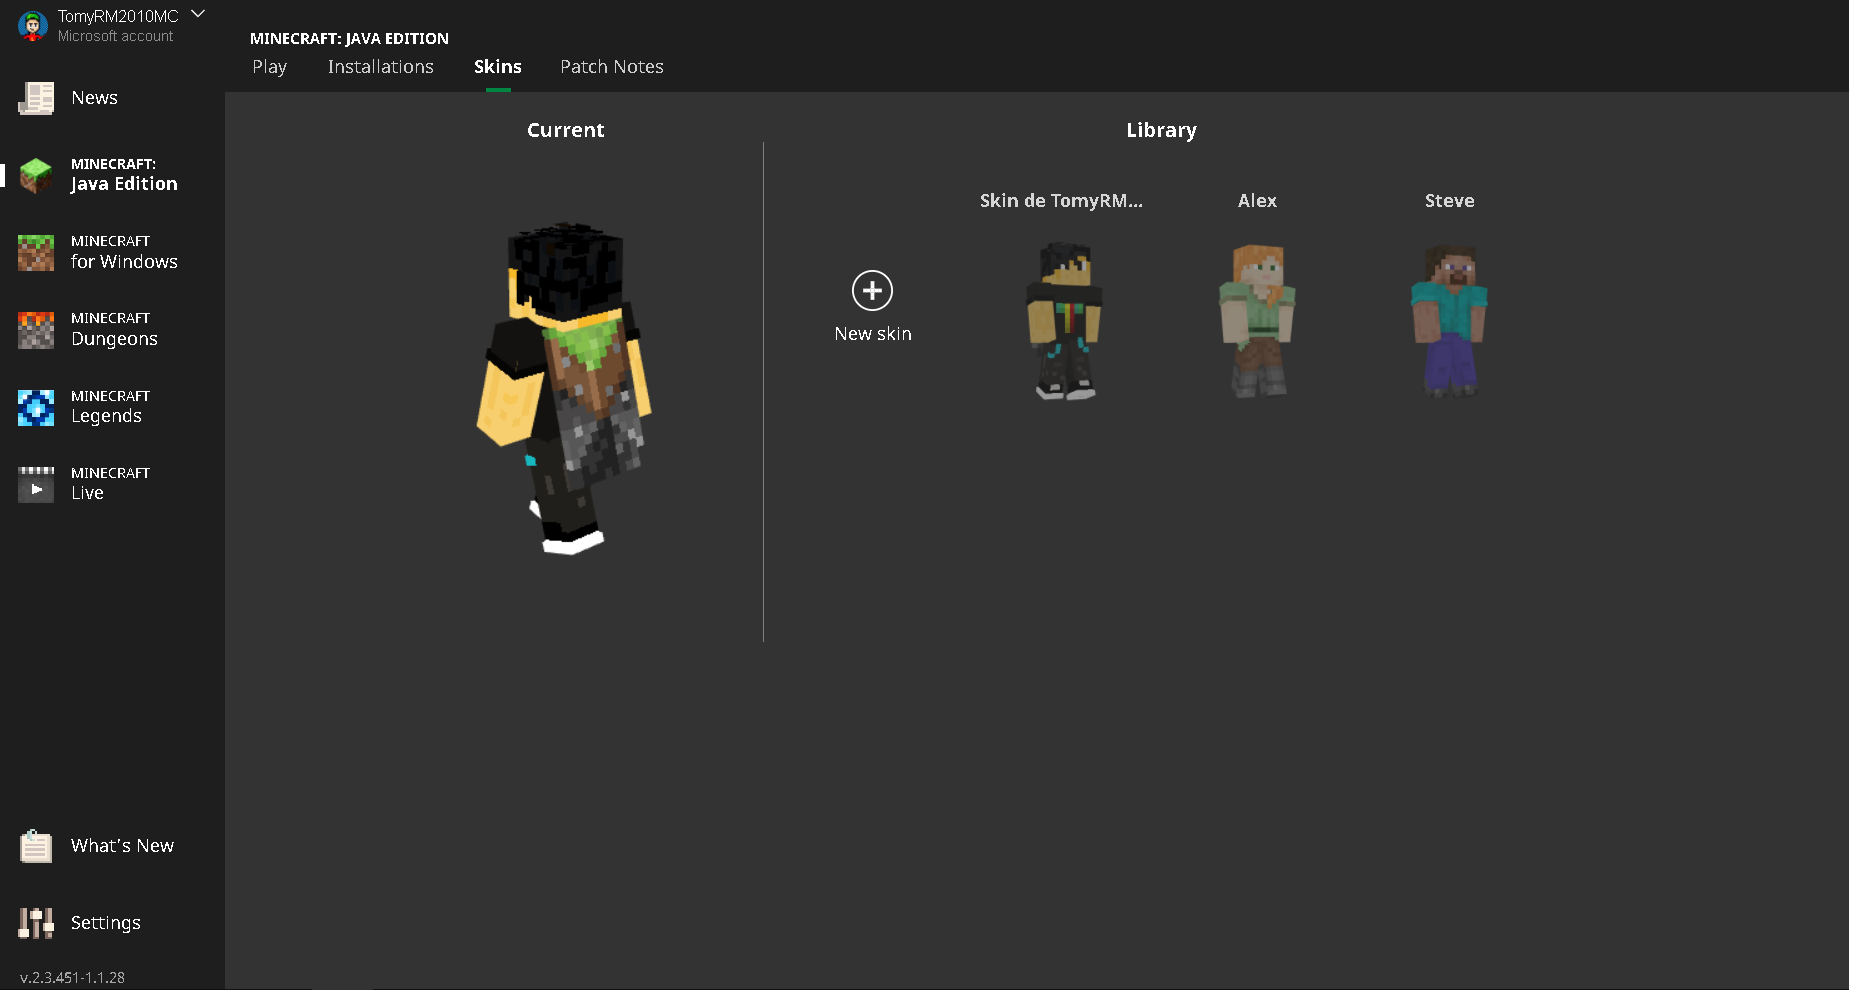Image resolution: width=1849 pixels, height=990 pixels.
Task: Switch to the Play tab
Action: tap(270, 67)
